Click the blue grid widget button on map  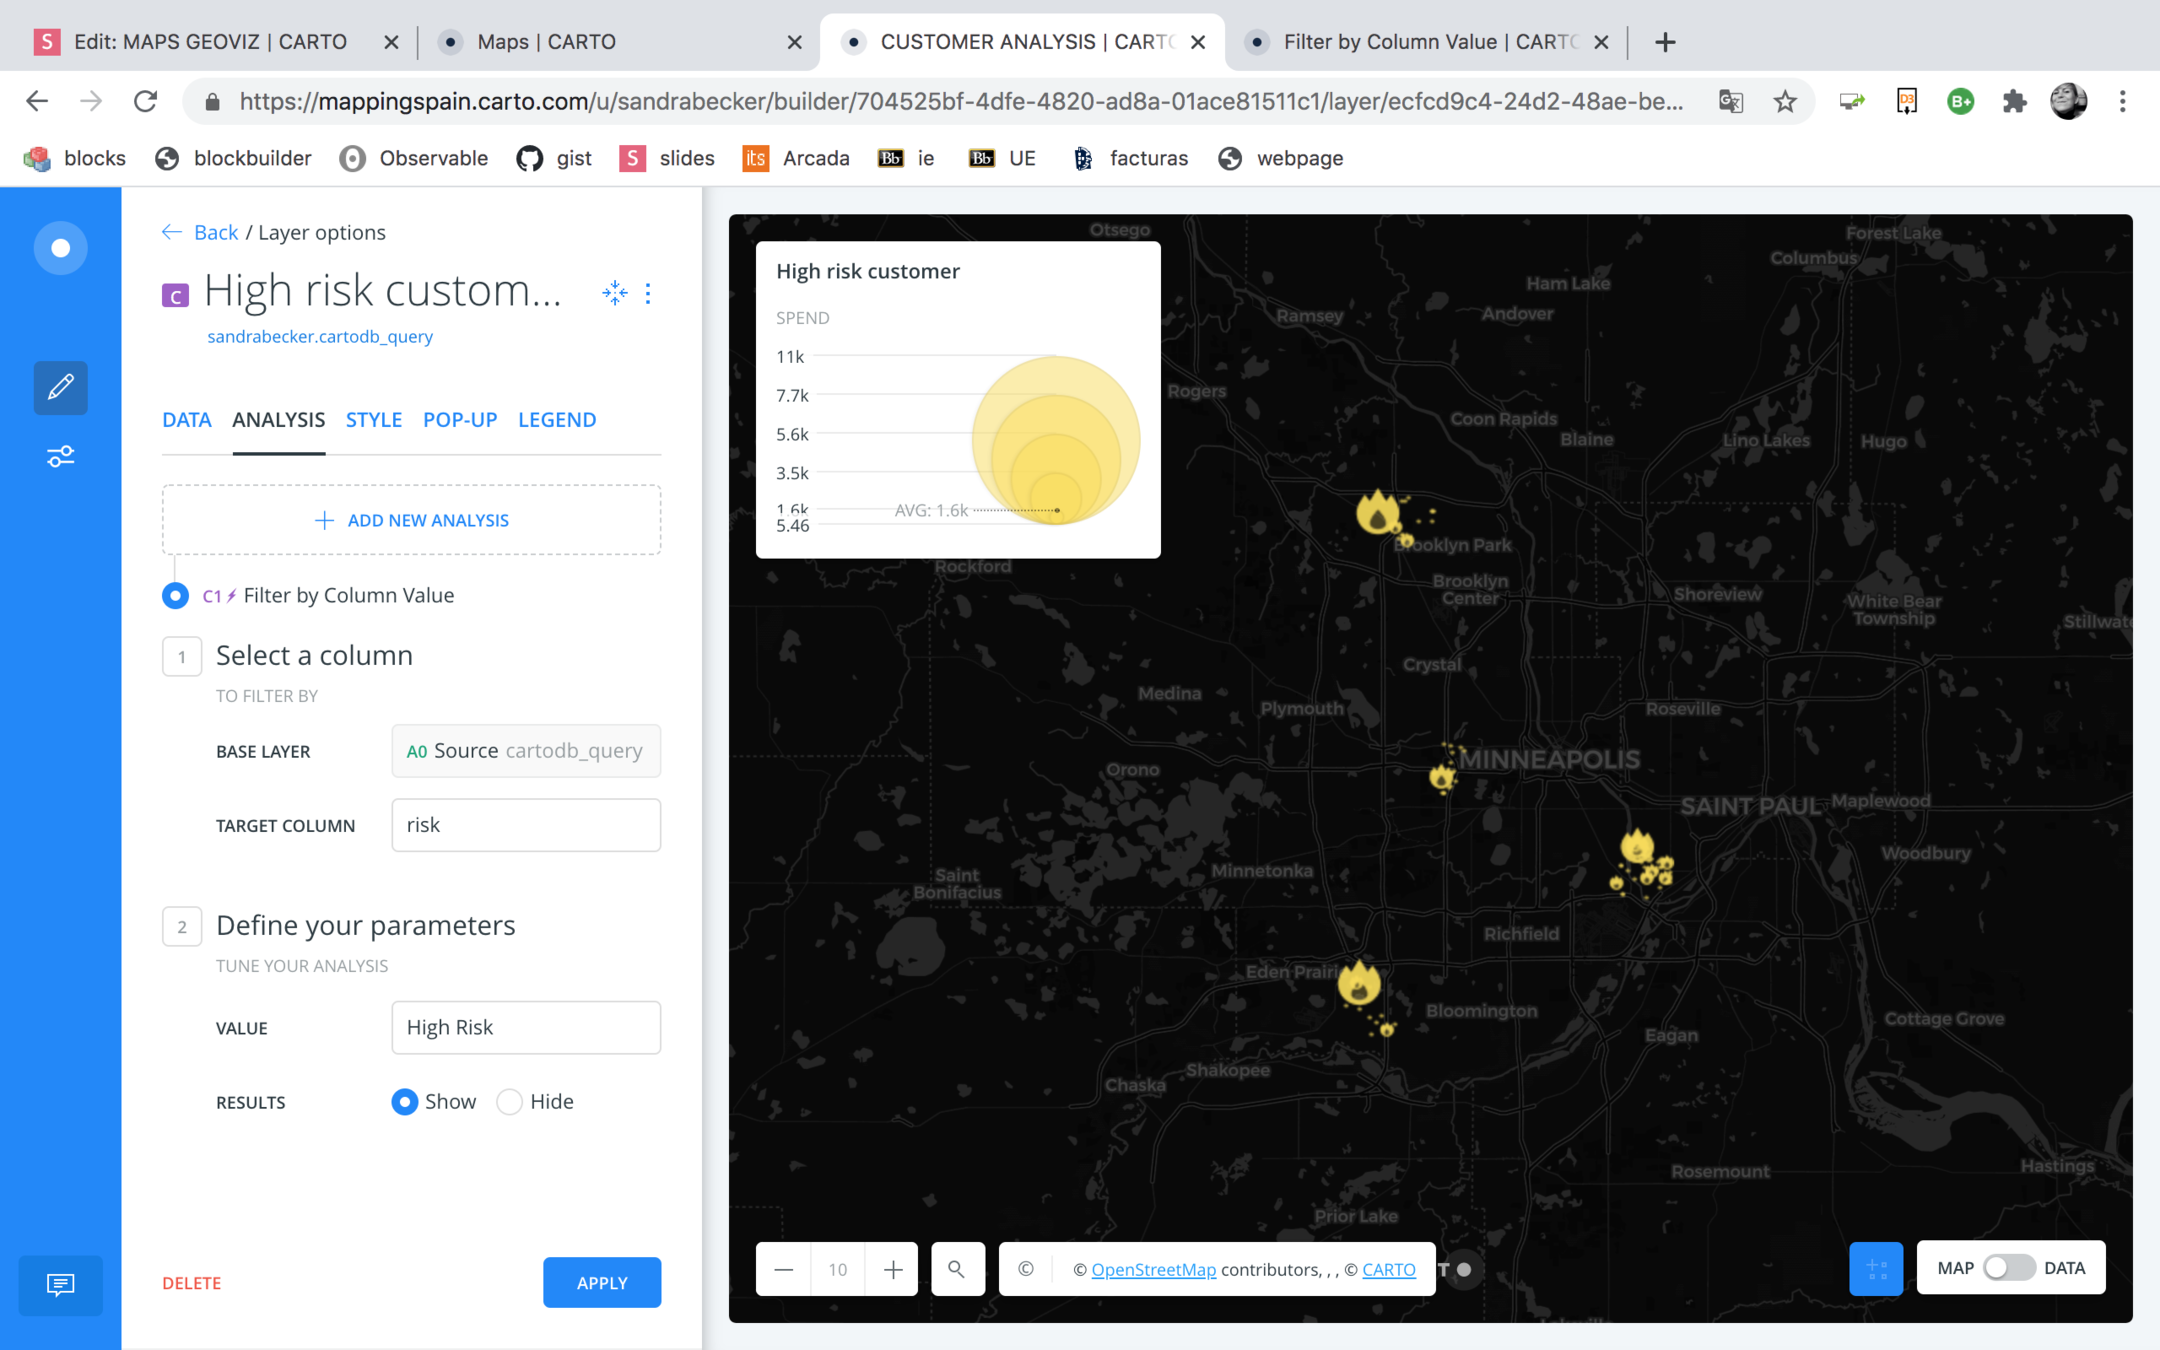(1875, 1269)
